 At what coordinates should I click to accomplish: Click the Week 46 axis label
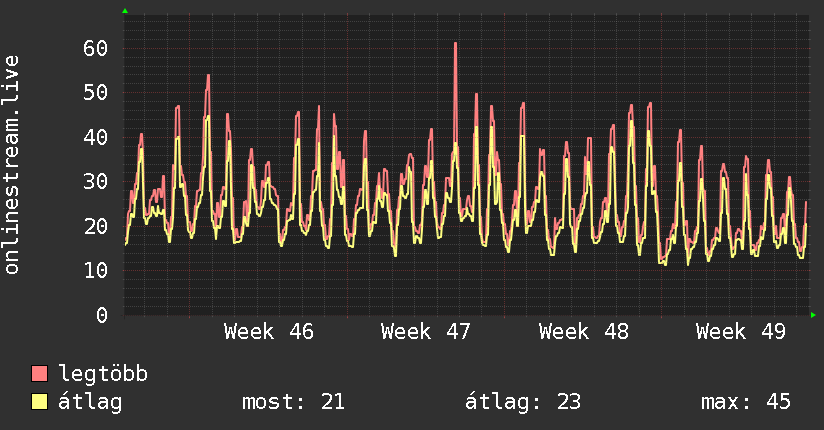click(269, 332)
